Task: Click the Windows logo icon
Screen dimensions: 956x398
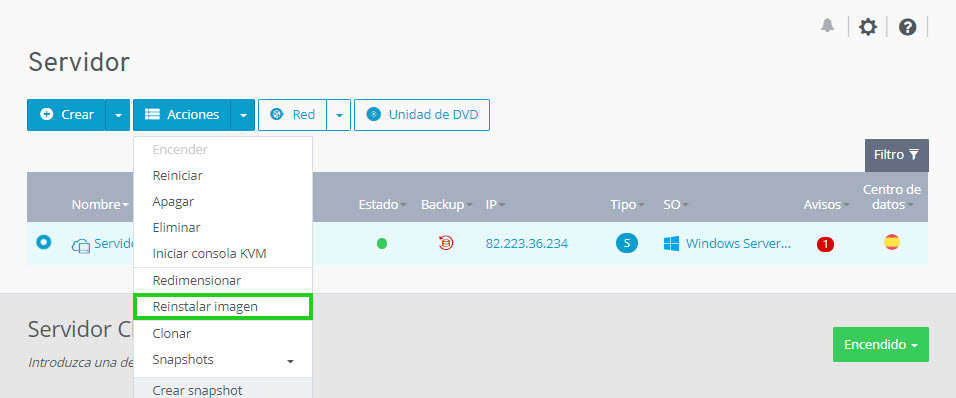Action: coord(671,244)
